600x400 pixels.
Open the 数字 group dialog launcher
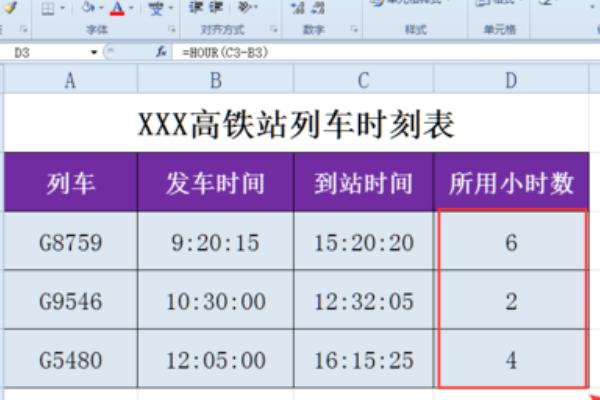(x=354, y=29)
